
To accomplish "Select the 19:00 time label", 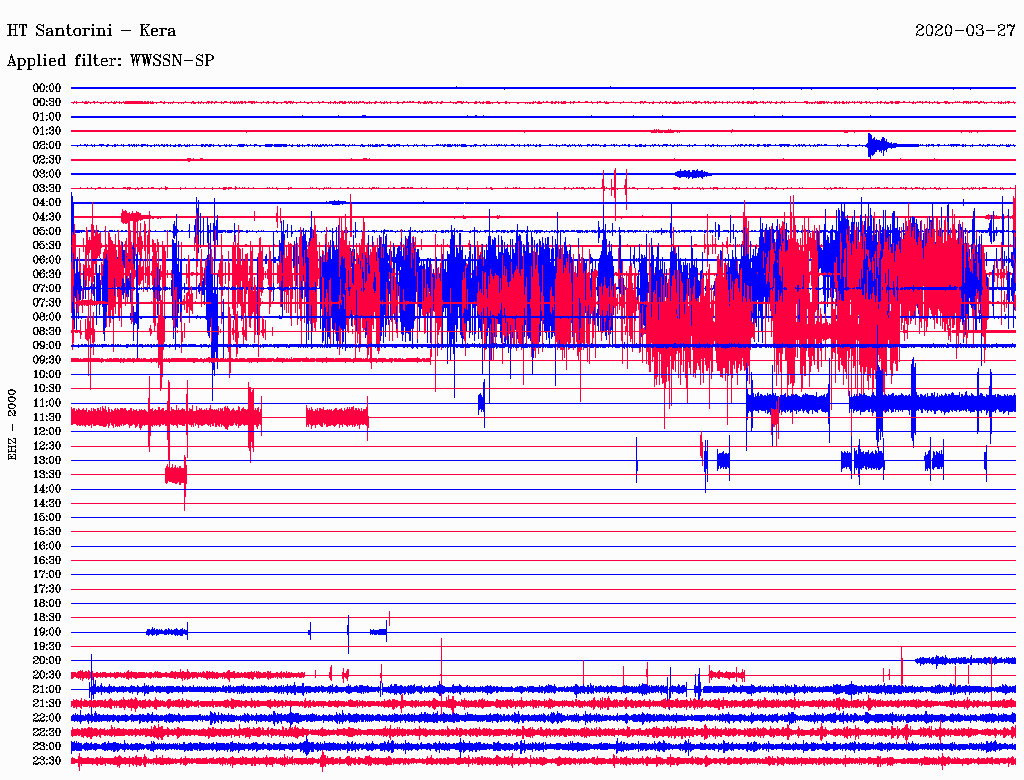I will point(47,632).
